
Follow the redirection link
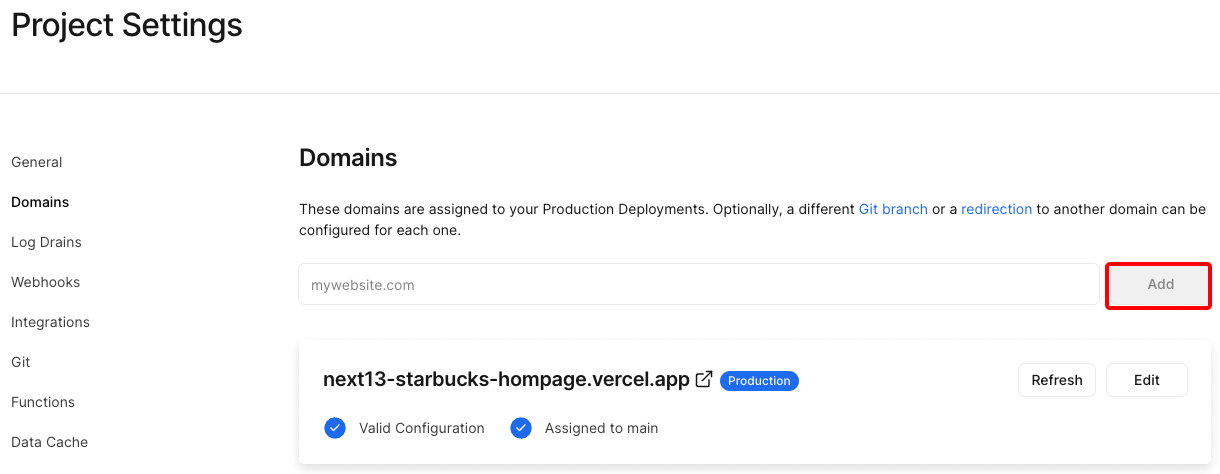pos(997,209)
